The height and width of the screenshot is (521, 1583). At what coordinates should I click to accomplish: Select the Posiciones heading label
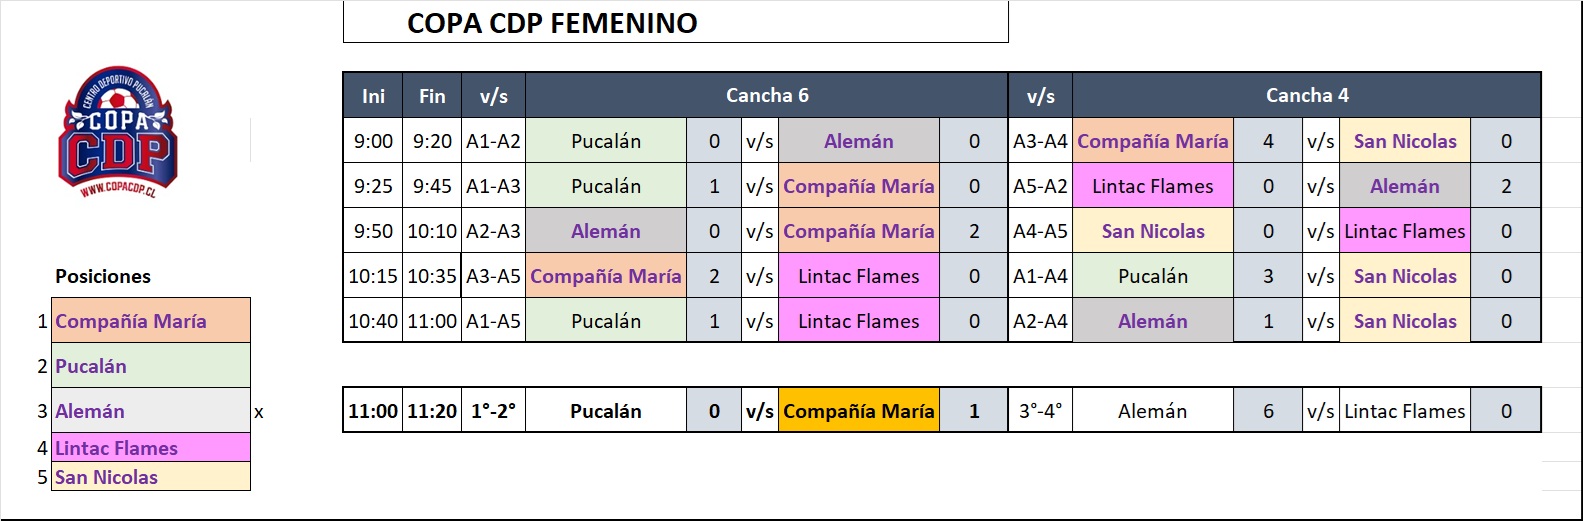point(103,276)
